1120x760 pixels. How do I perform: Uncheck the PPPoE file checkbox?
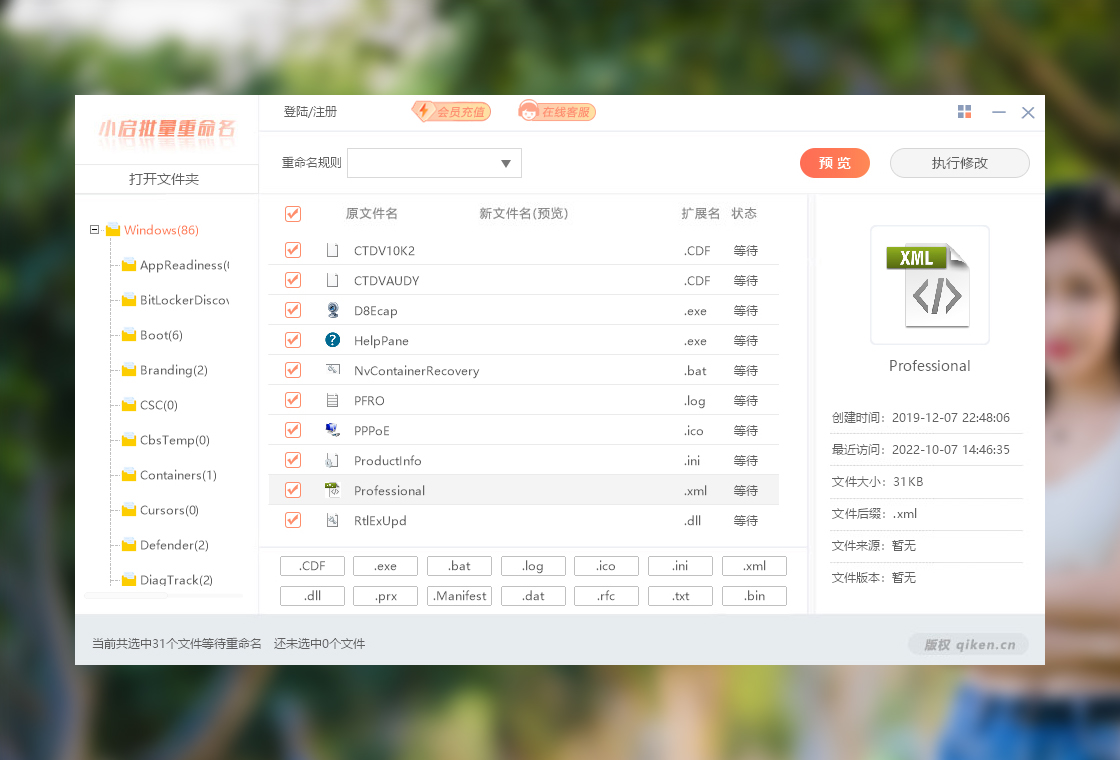point(293,430)
